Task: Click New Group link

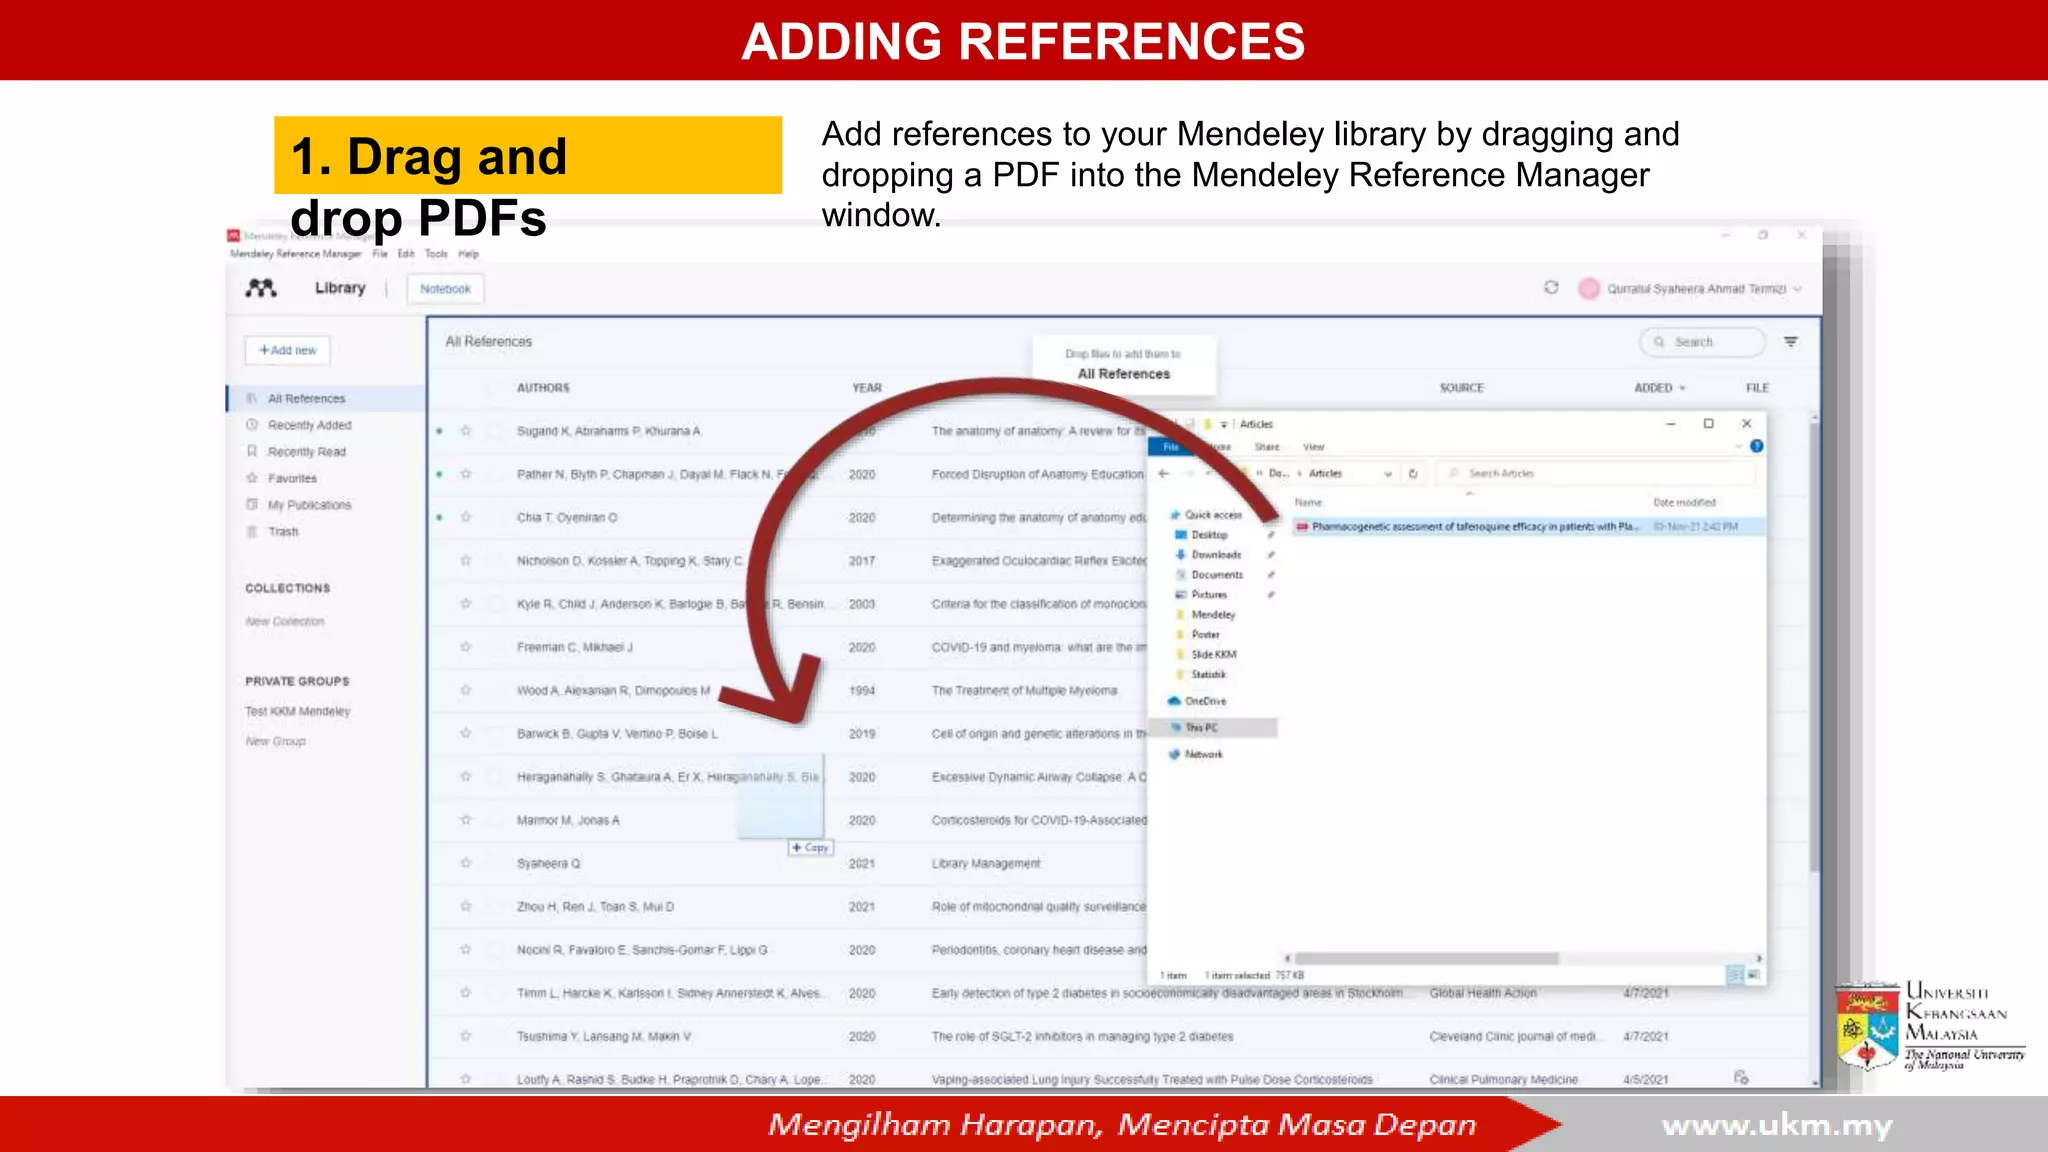Action: pos(276,741)
